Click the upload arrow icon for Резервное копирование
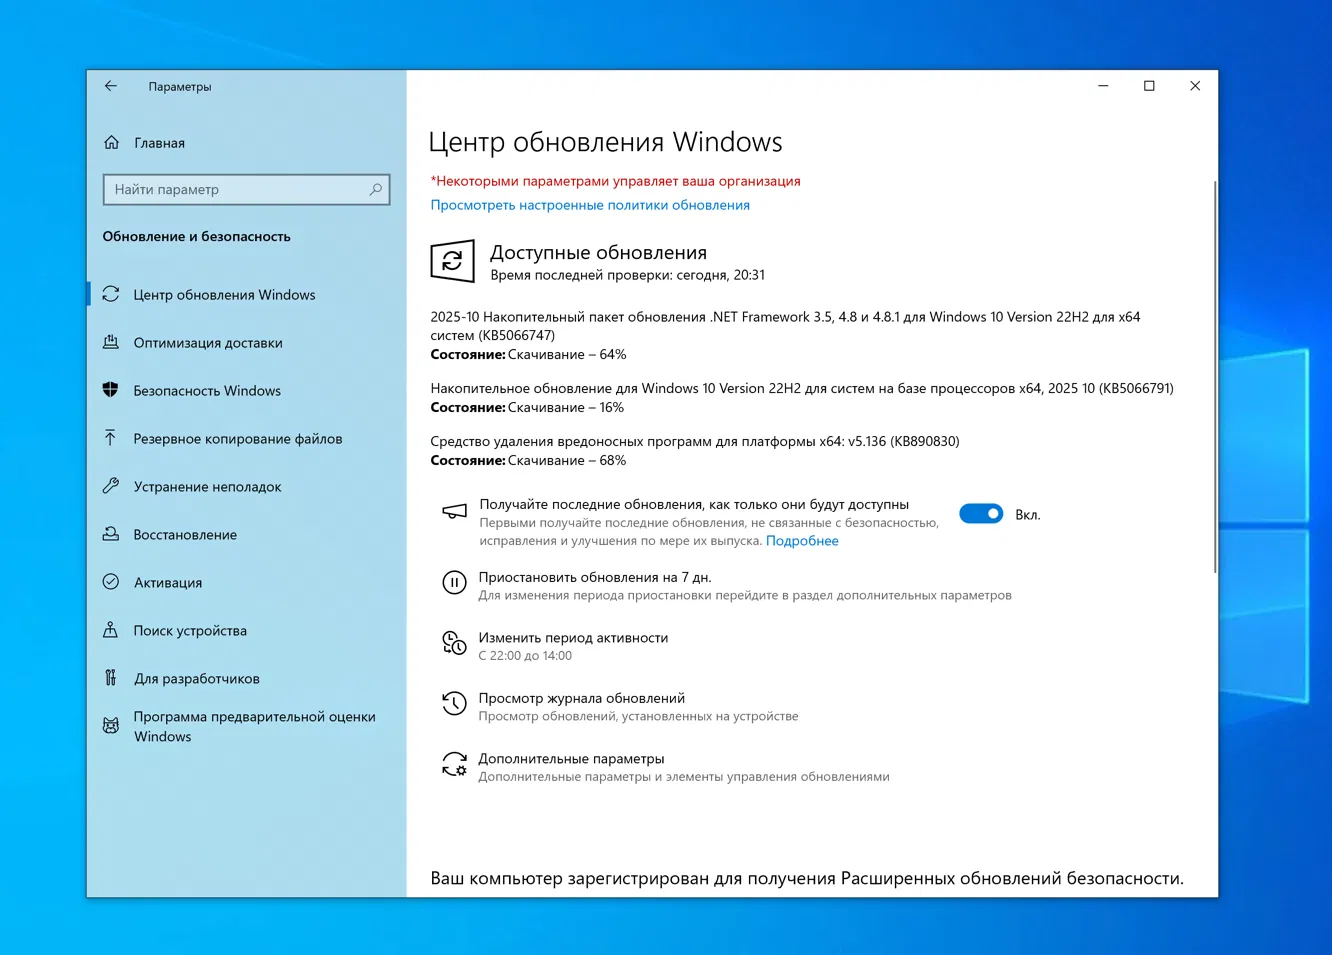The height and width of the screenshot is (955, 1332). point(111,438)
